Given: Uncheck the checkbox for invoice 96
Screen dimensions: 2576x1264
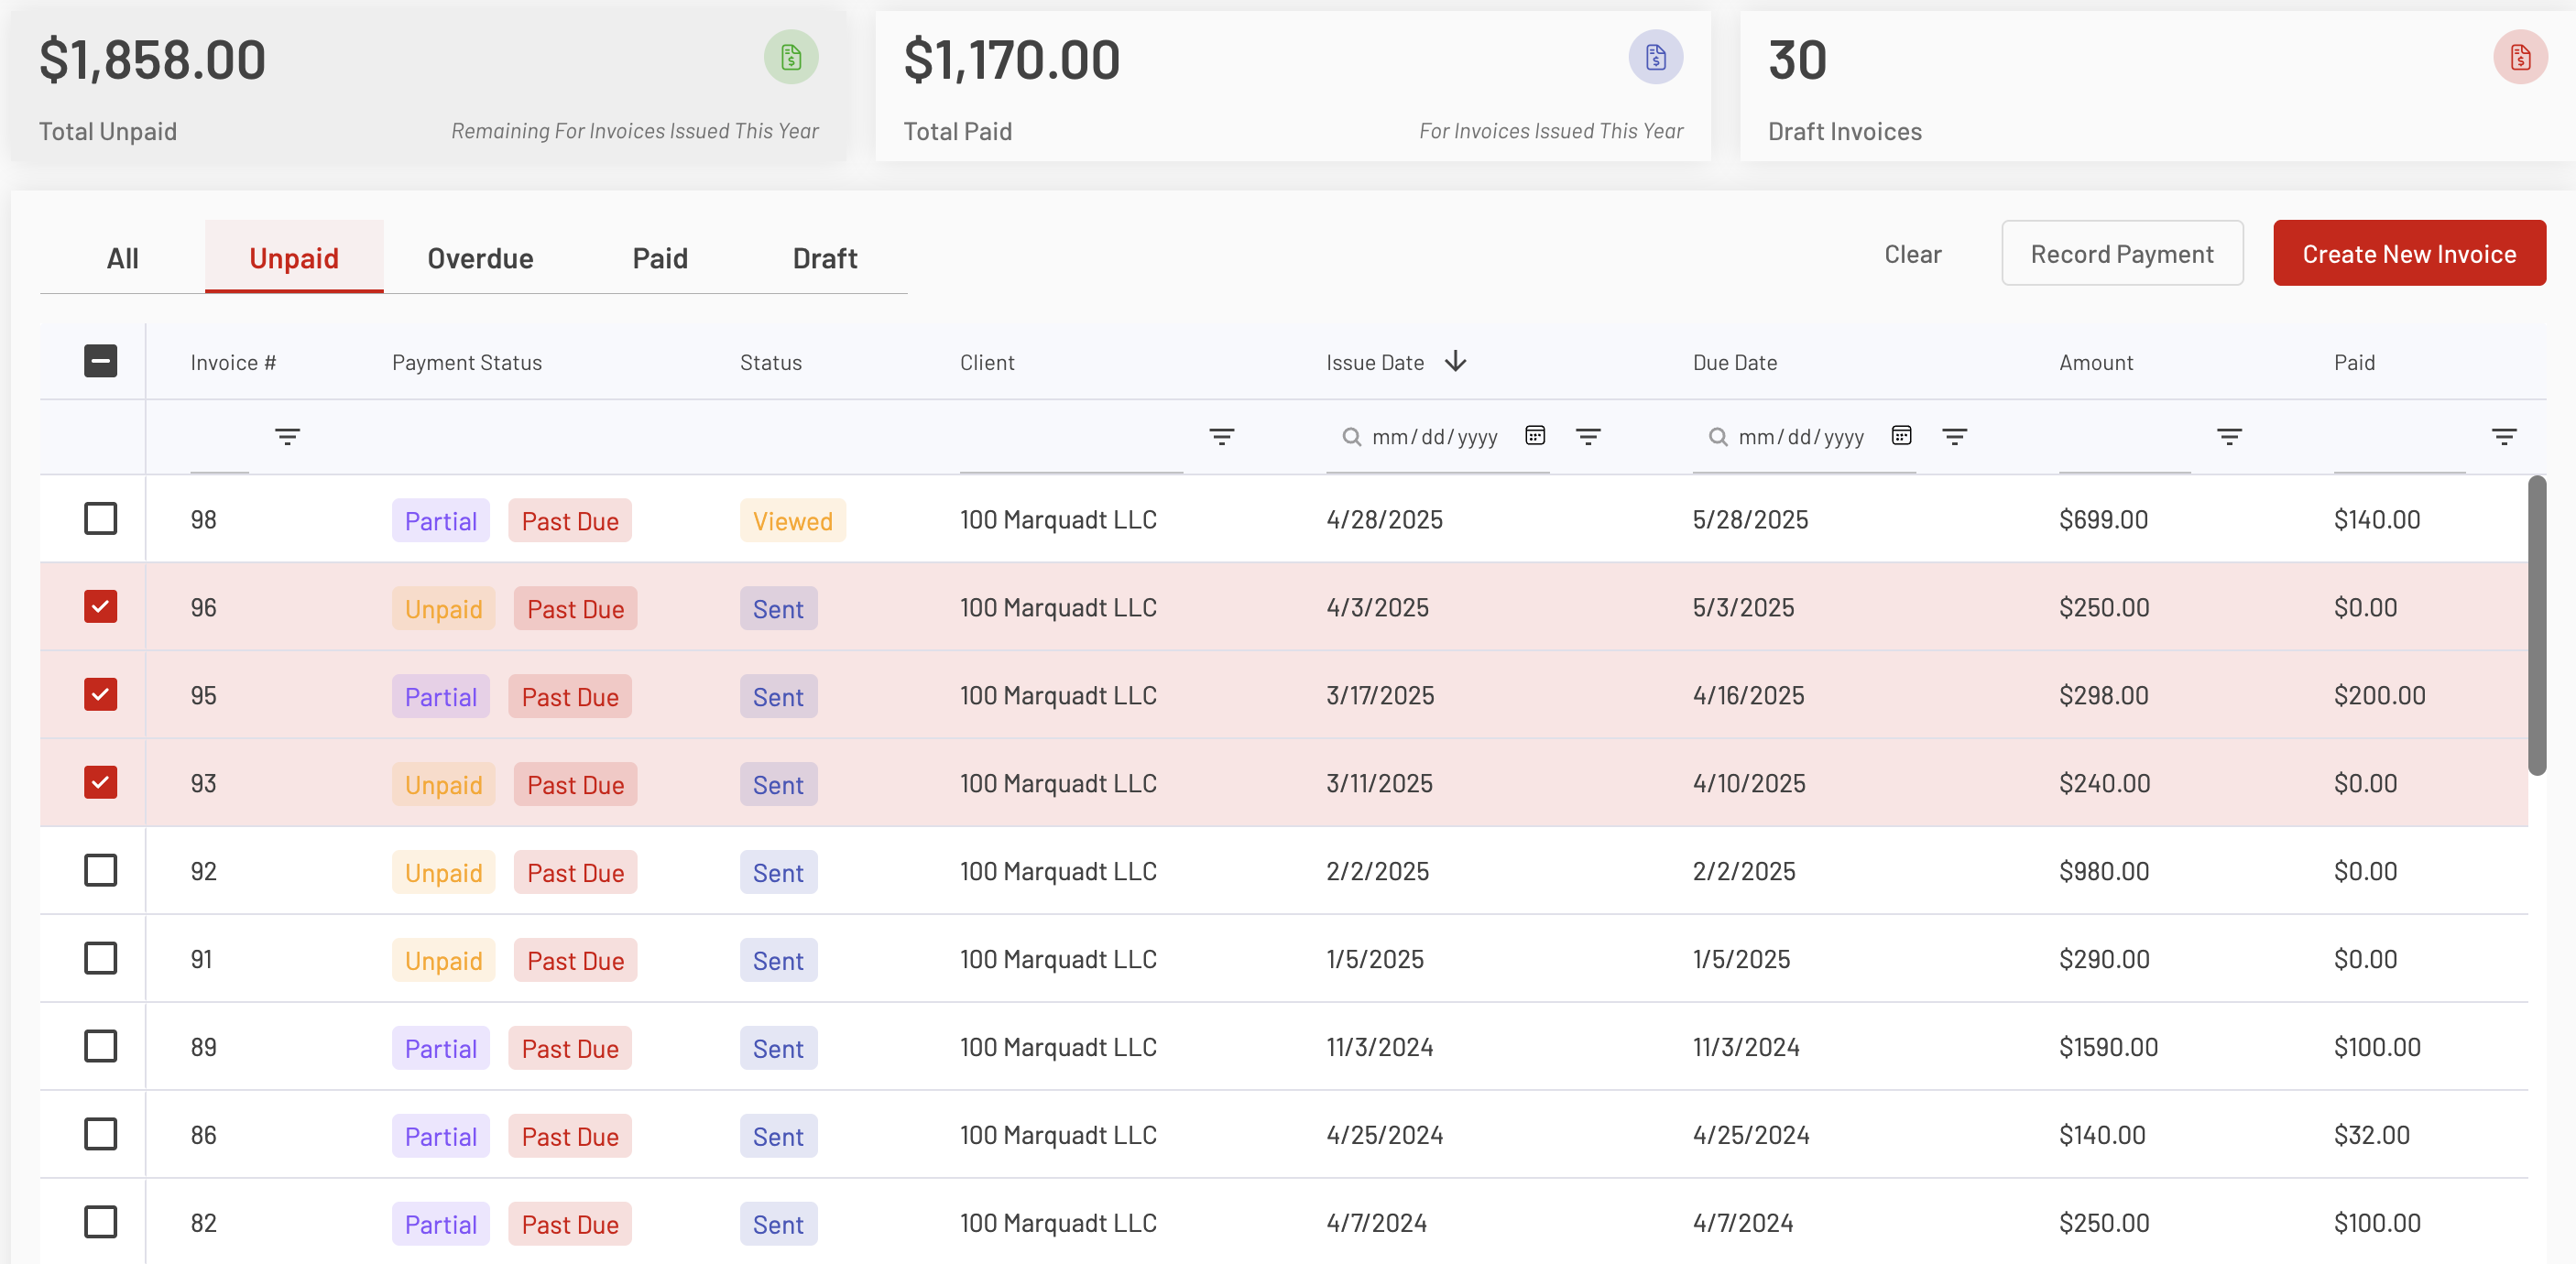Looking at the screenshot, I should [101, 607].
